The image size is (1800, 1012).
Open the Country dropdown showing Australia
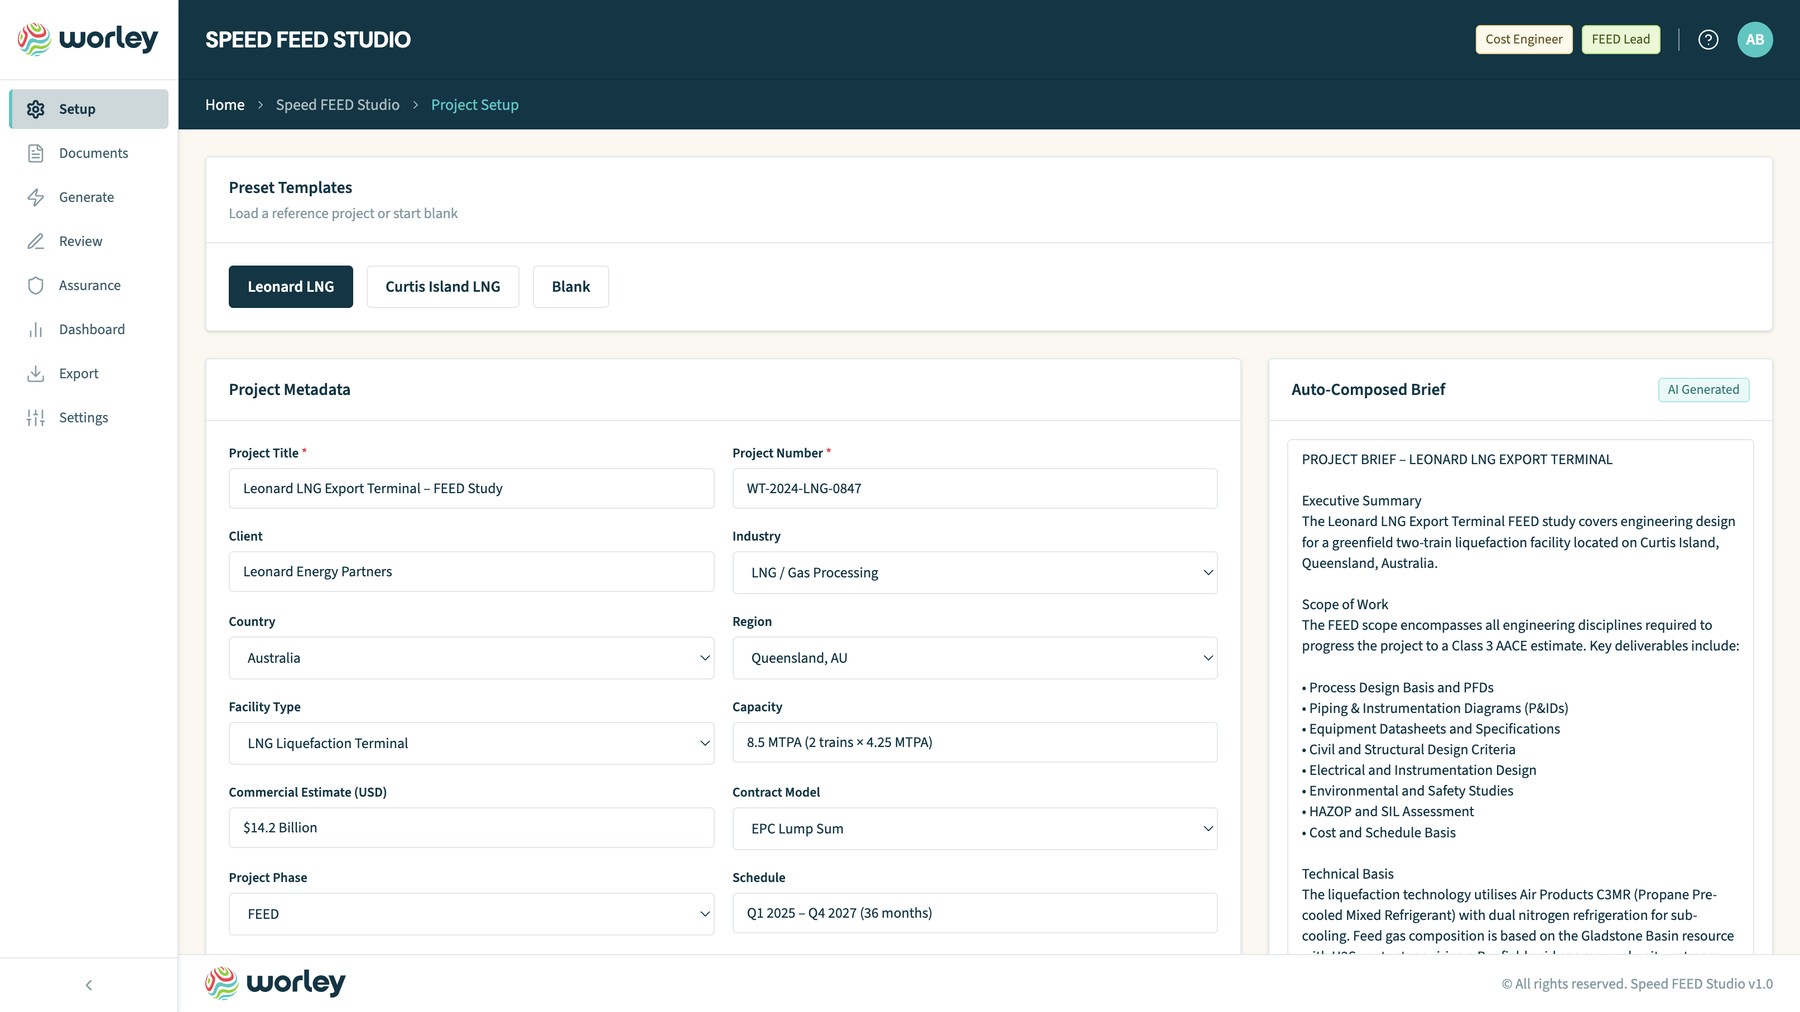coord(471,658)
